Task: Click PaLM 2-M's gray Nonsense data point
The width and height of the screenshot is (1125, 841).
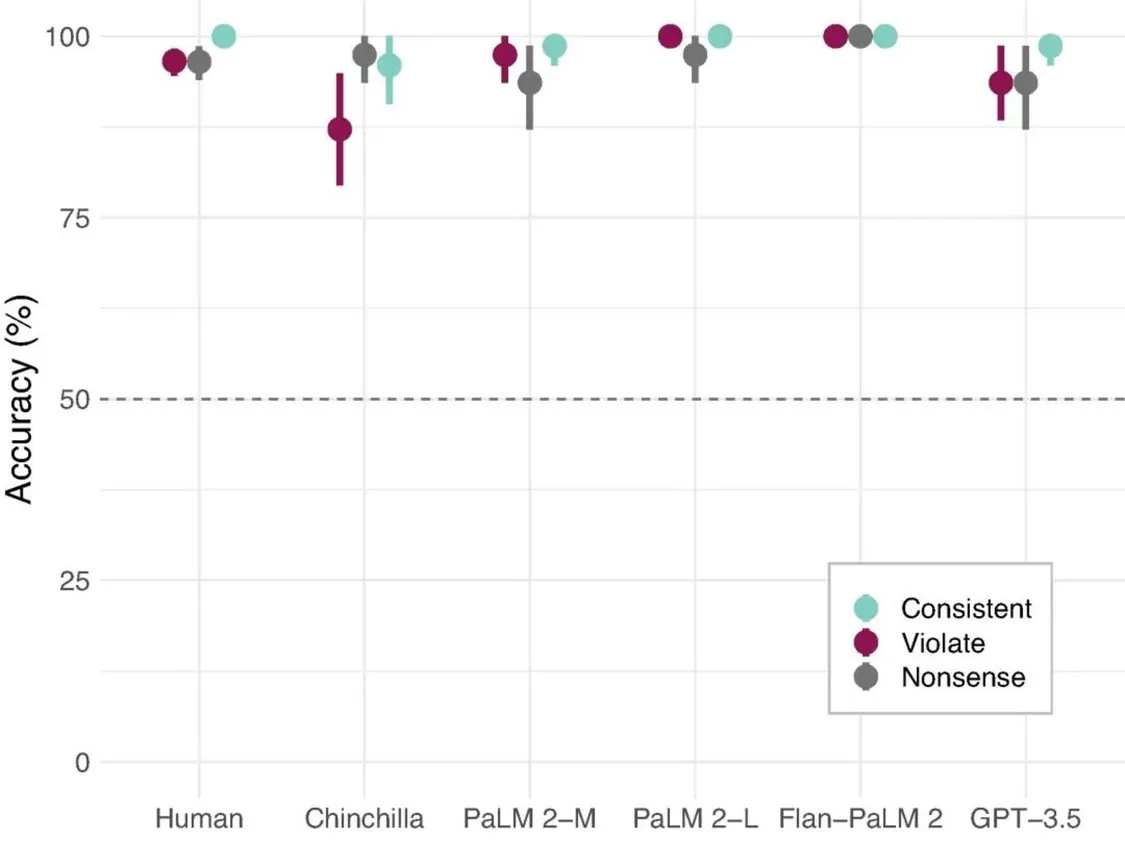Action: [529, 83]
